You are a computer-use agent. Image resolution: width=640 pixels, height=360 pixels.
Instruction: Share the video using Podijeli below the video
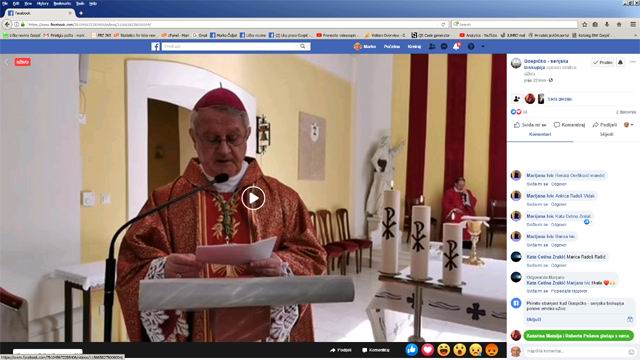340,350
